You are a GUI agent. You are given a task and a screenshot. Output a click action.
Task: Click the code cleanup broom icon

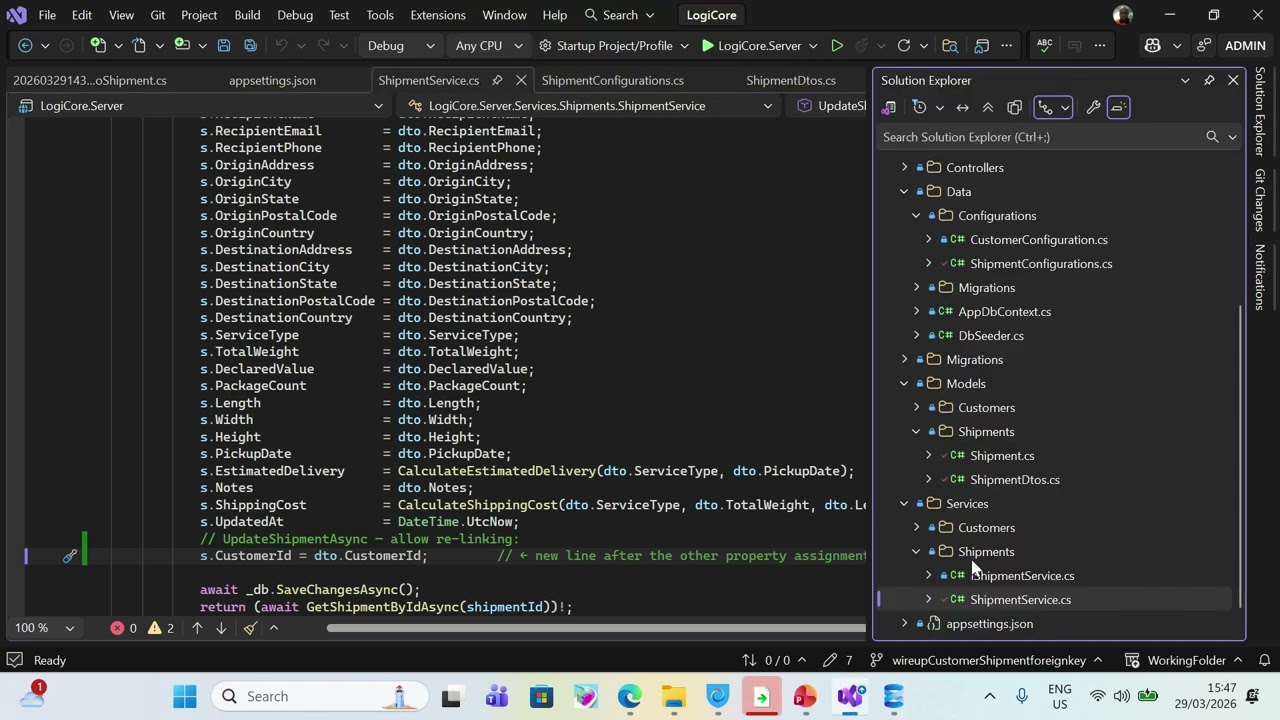pyautogui.click(x=250, y=628)
